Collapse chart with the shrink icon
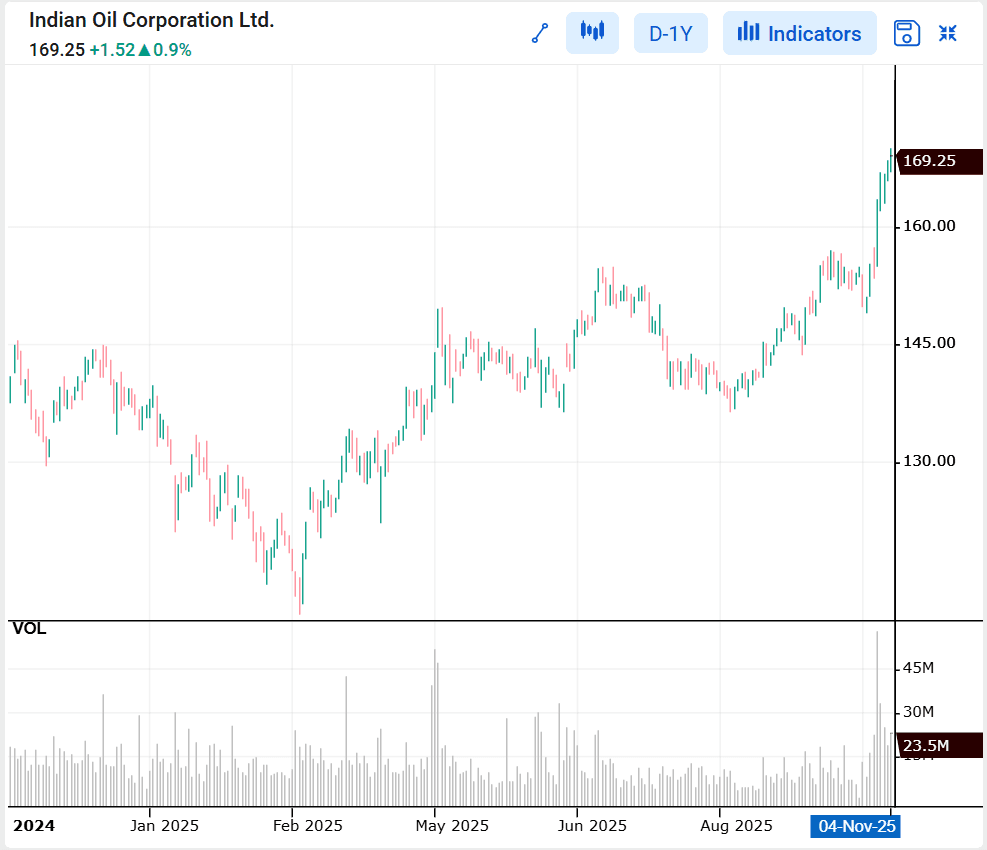This screenshot has width=987, height=850. pyautogui.click(x=947, y=33)
